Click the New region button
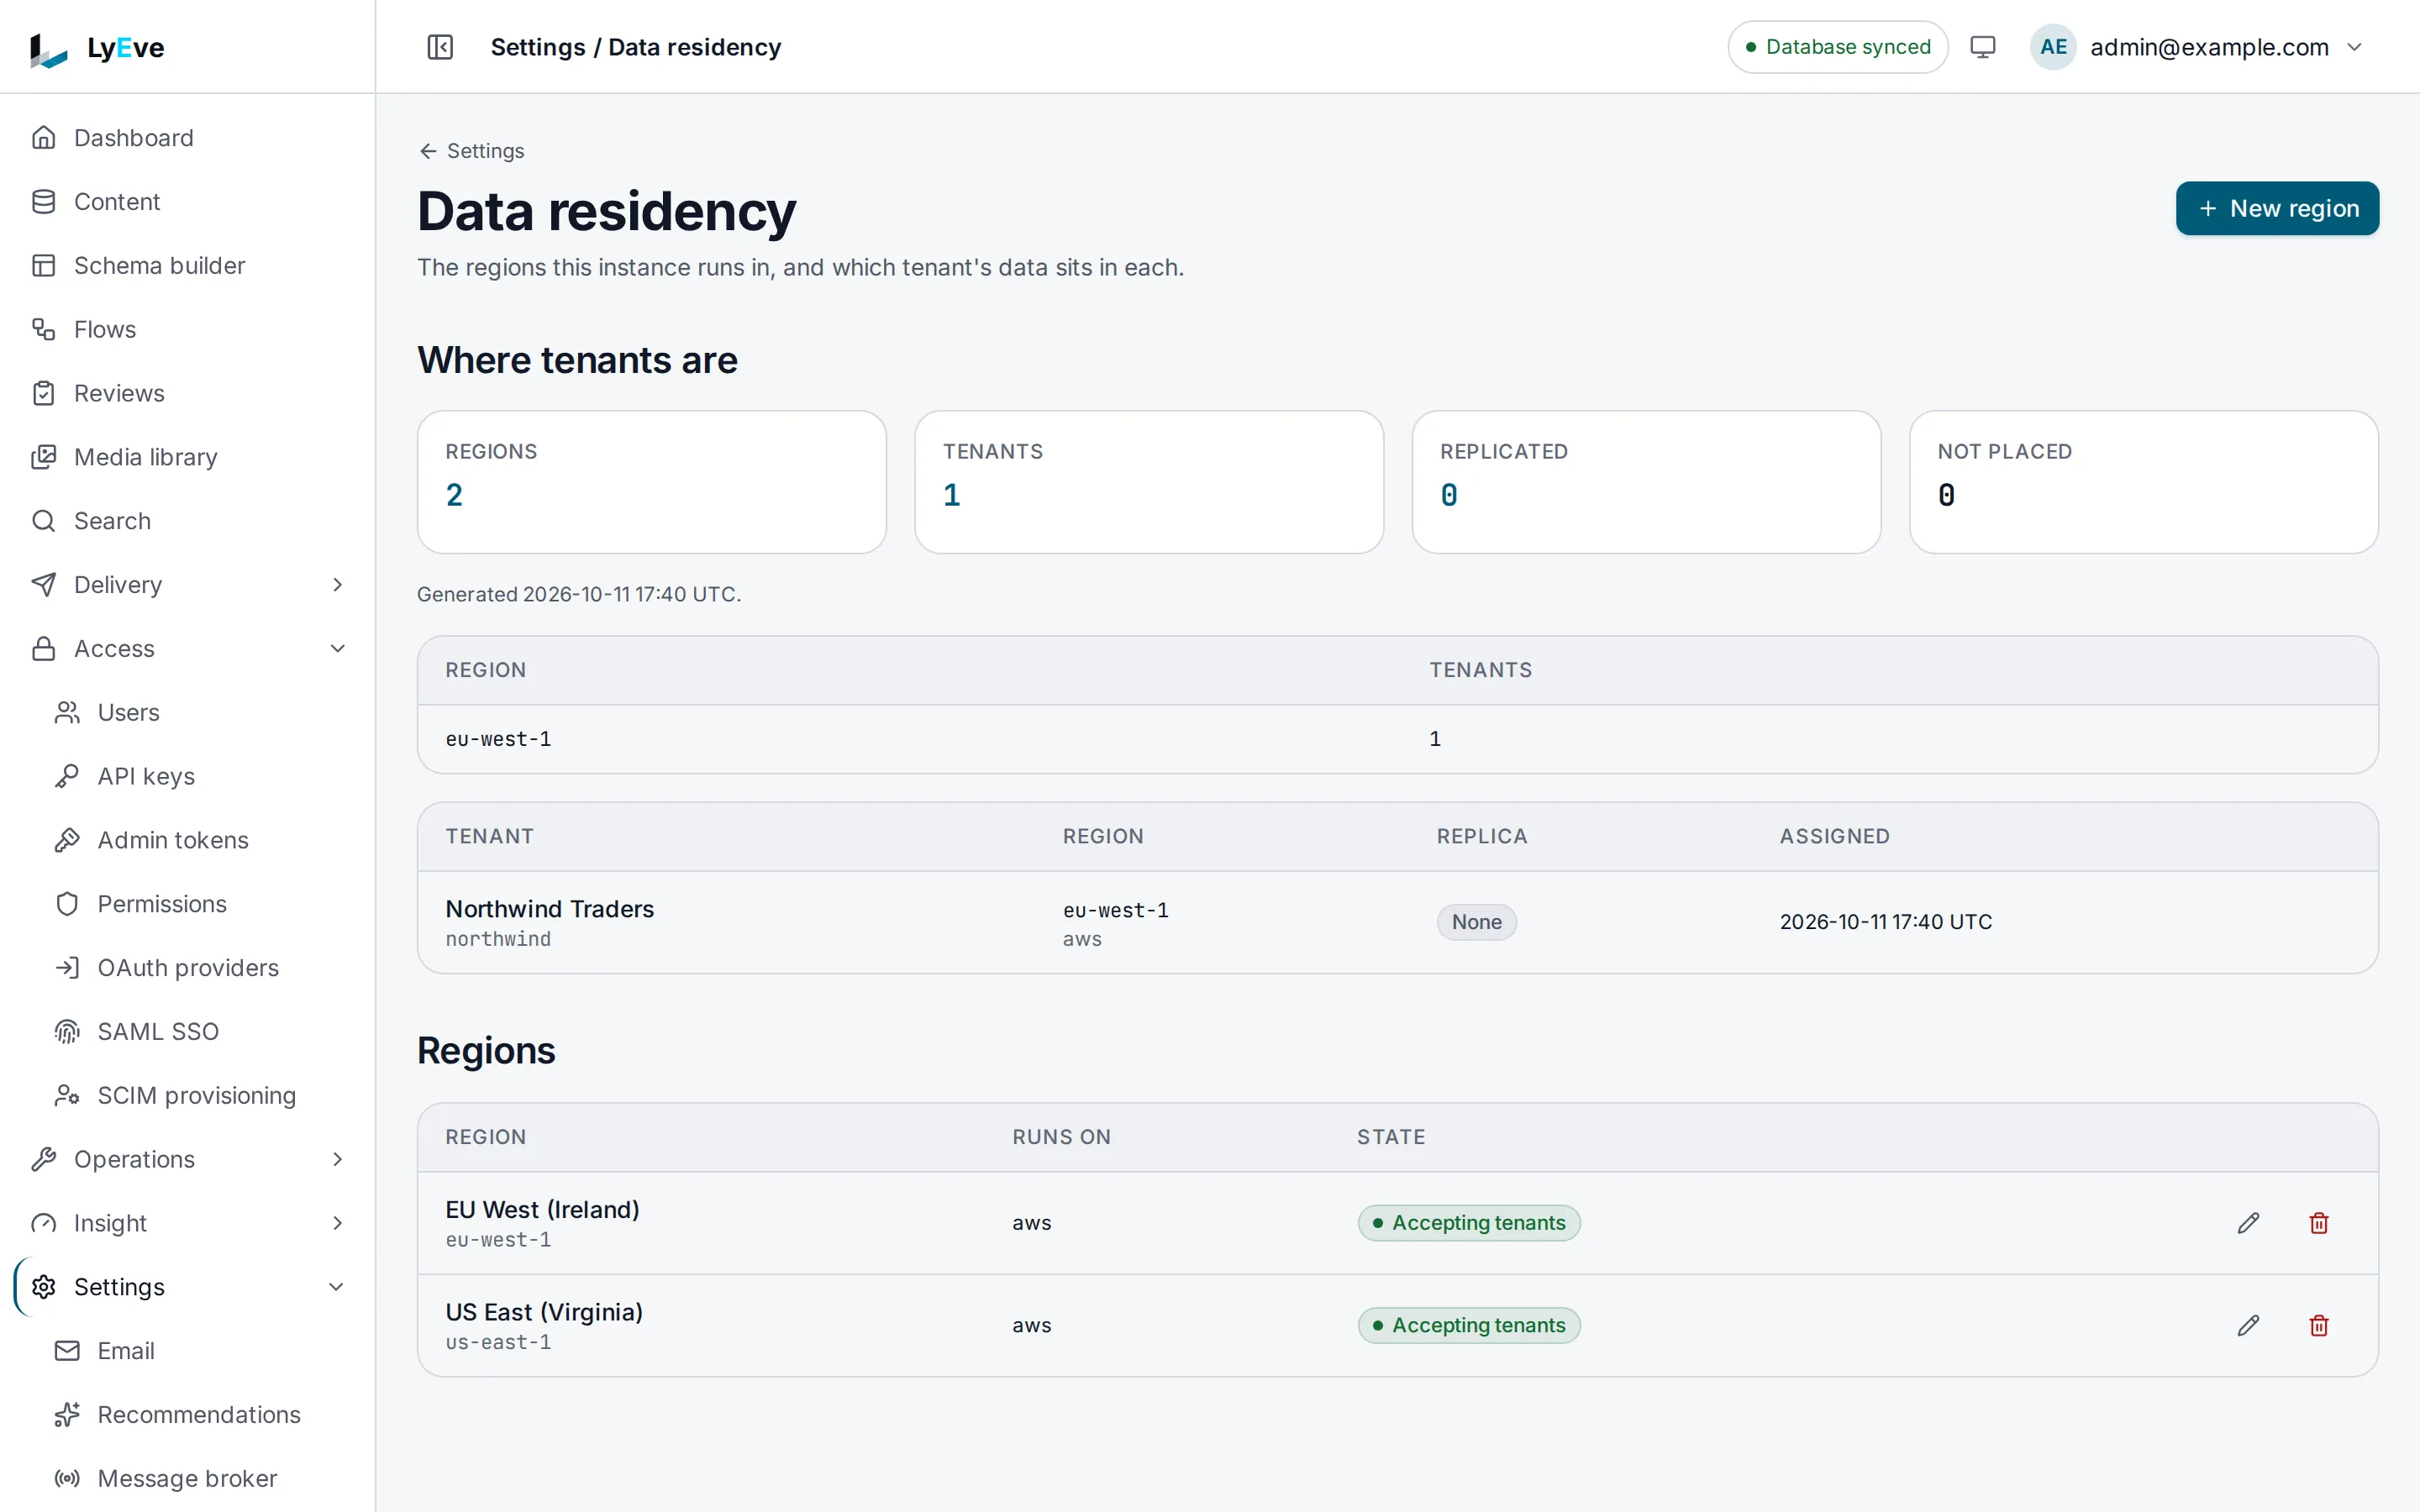 point(2277,208)
